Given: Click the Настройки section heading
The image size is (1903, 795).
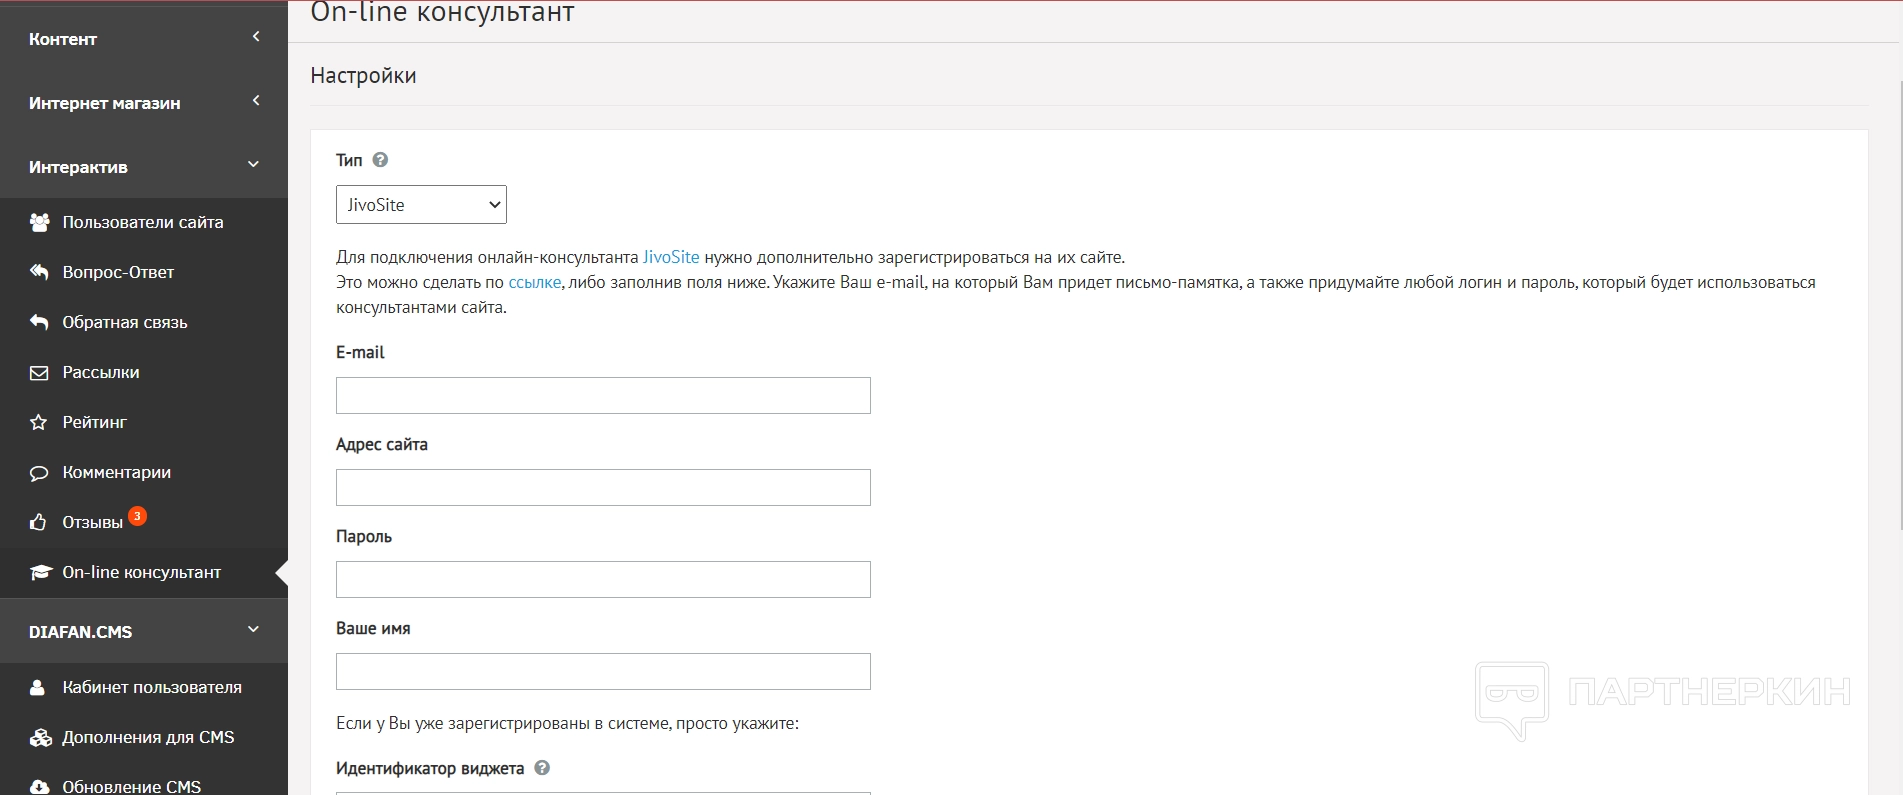Looking at the screenshot, I should [363, 75].
